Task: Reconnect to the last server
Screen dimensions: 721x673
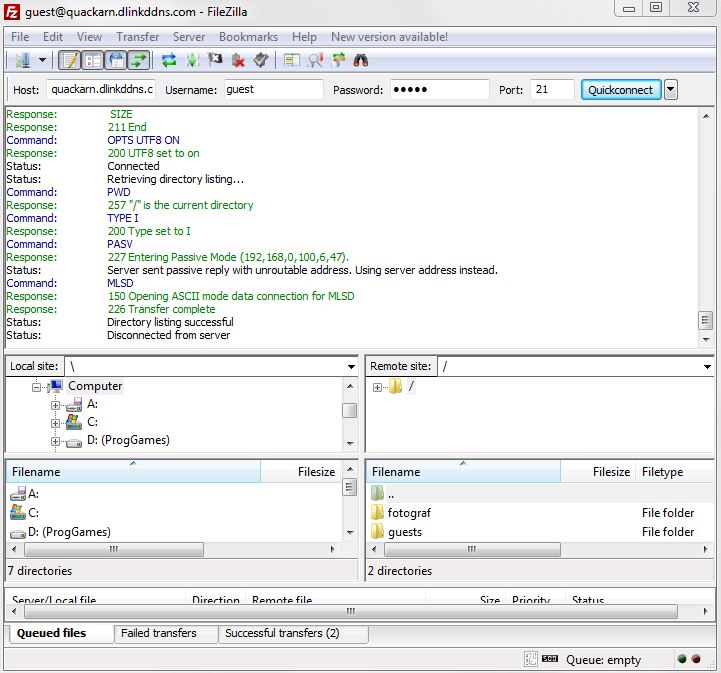Action: [261, 60]
